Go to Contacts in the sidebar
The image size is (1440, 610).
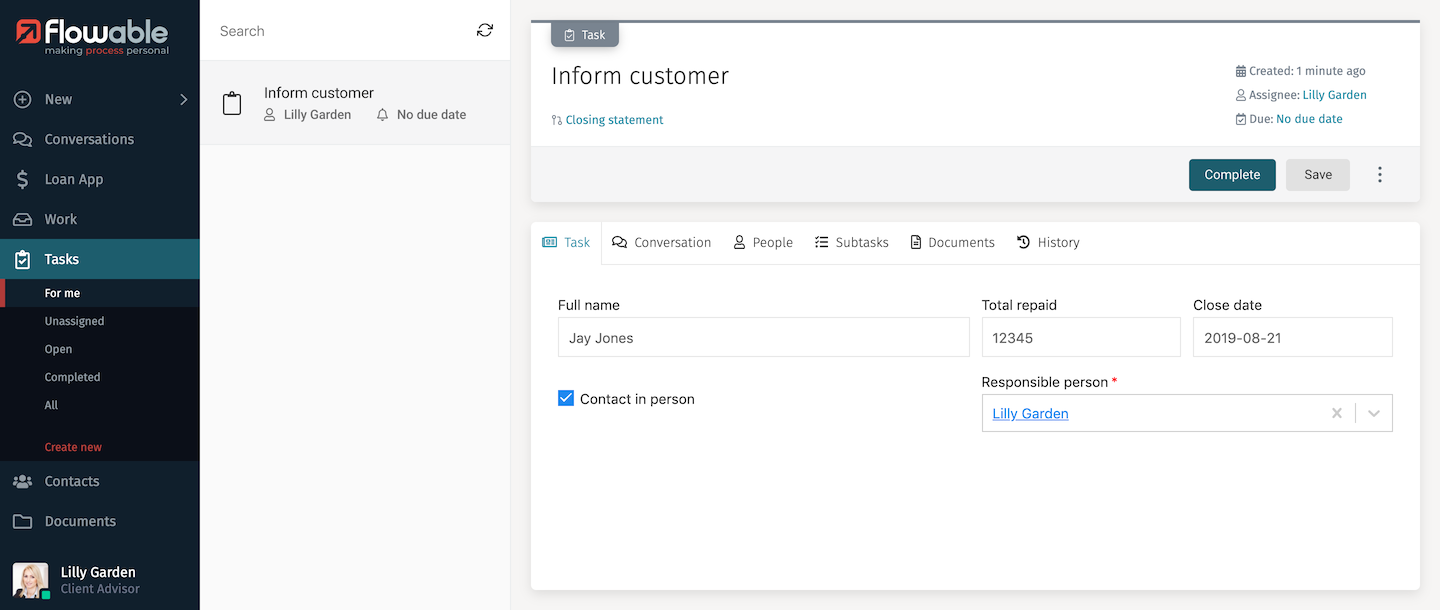point(71,481)
